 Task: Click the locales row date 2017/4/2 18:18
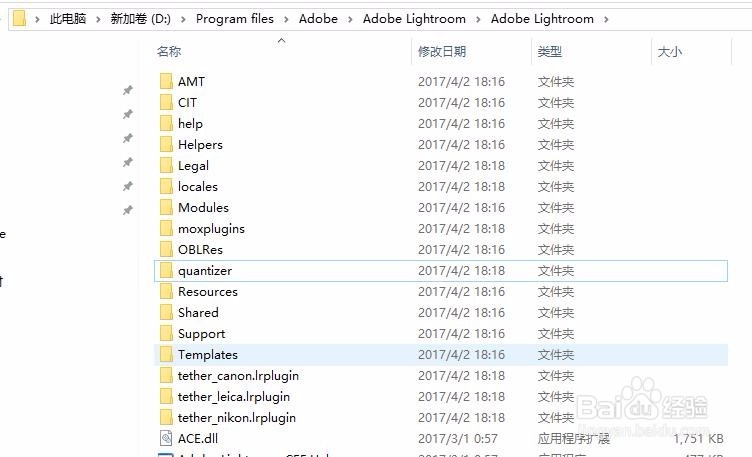click(461, 187)
